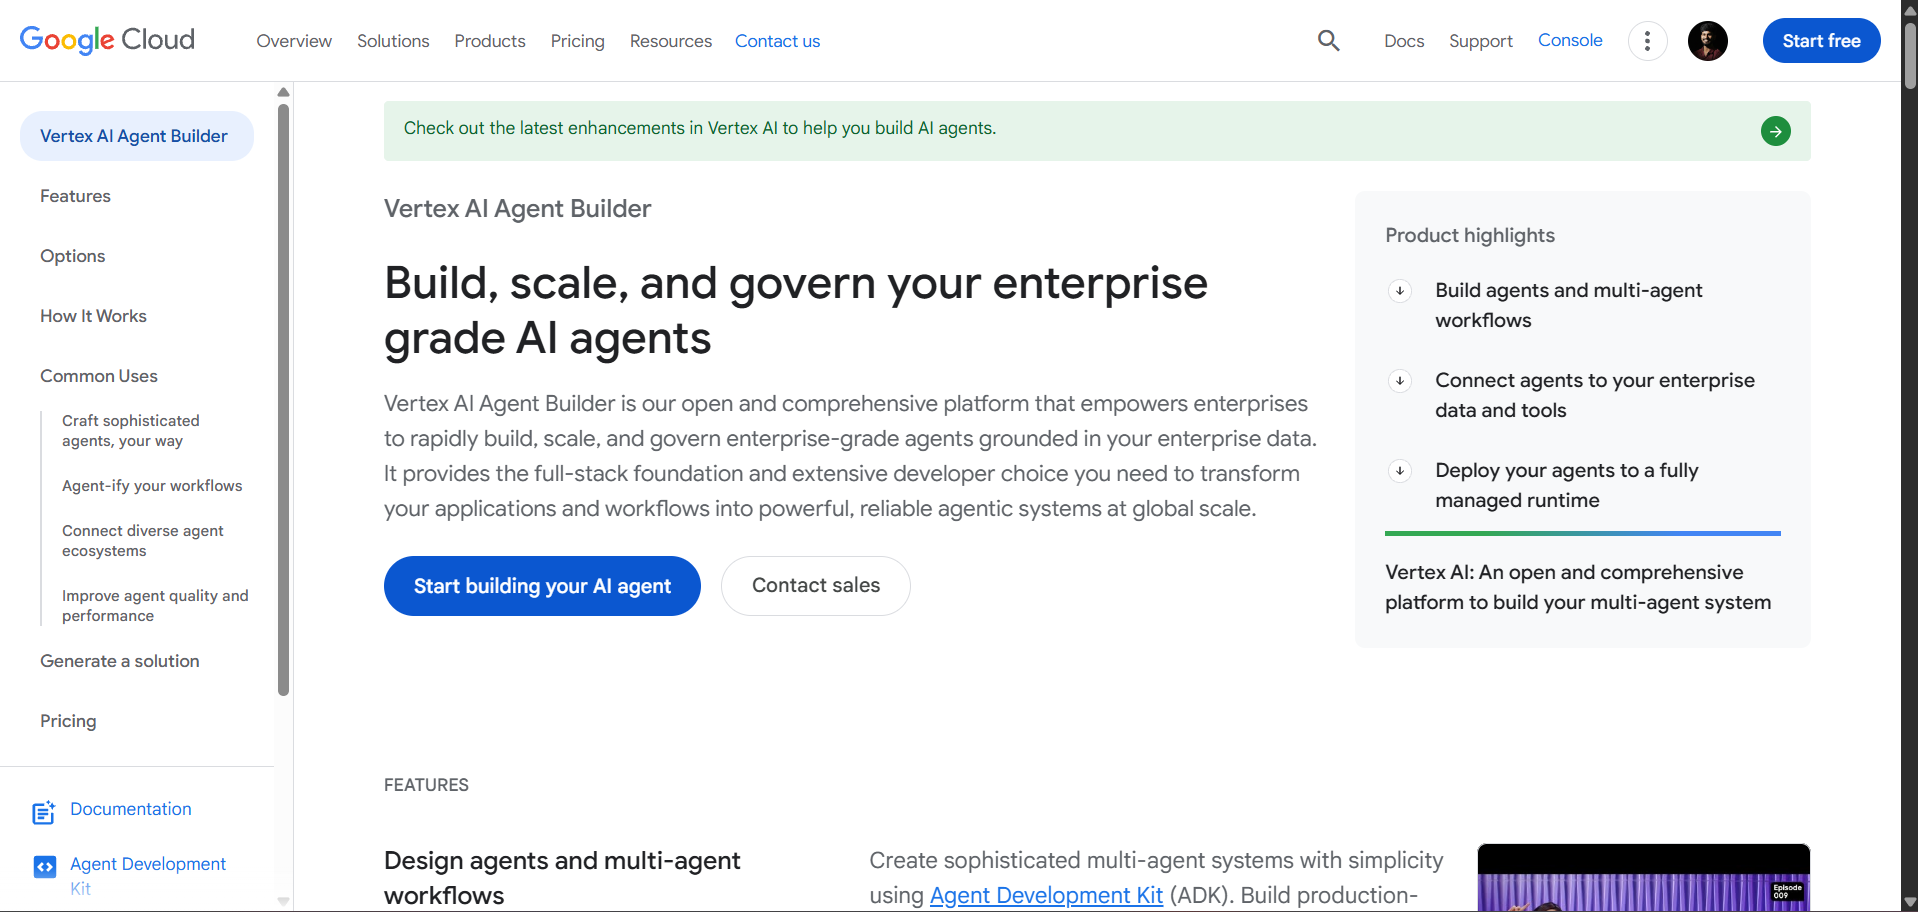Click the Documentation icon in sidebar

coord(44,812)
